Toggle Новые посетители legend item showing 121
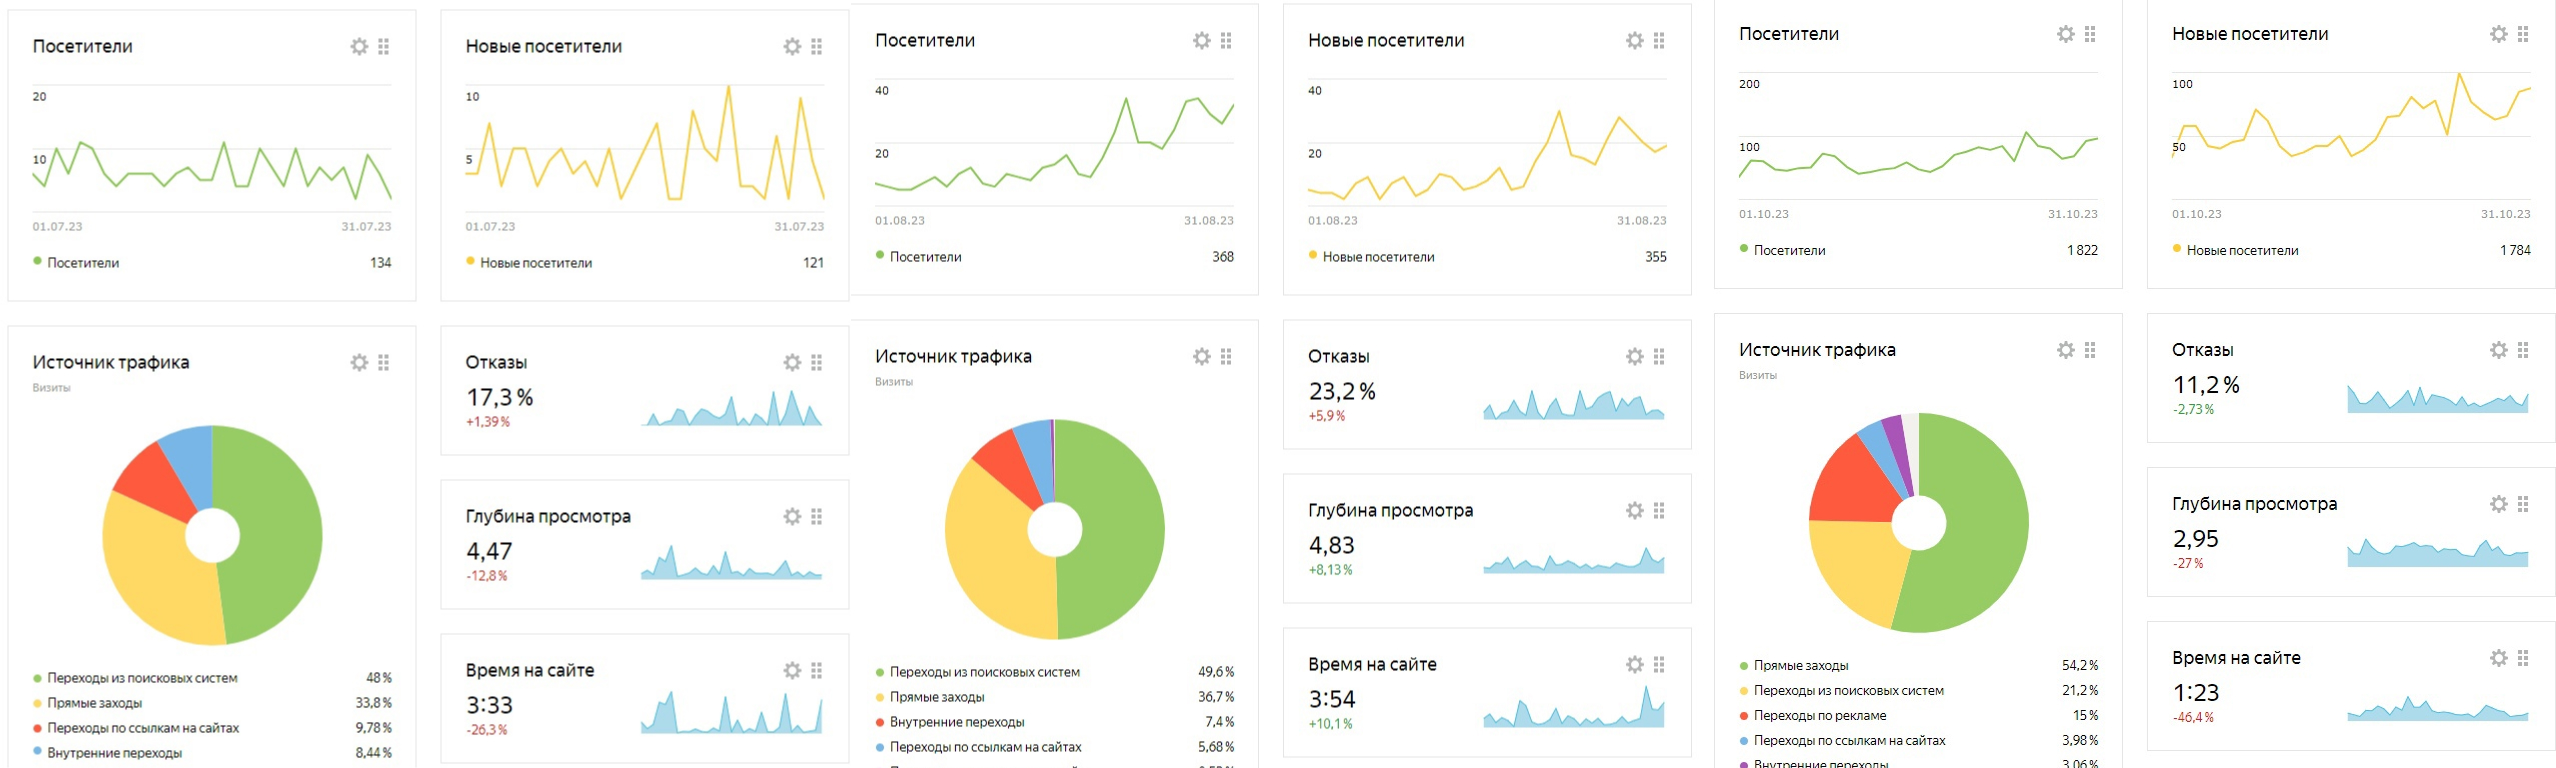The height and width of the screenshot is (768, 2556). (x=535, y=263)
